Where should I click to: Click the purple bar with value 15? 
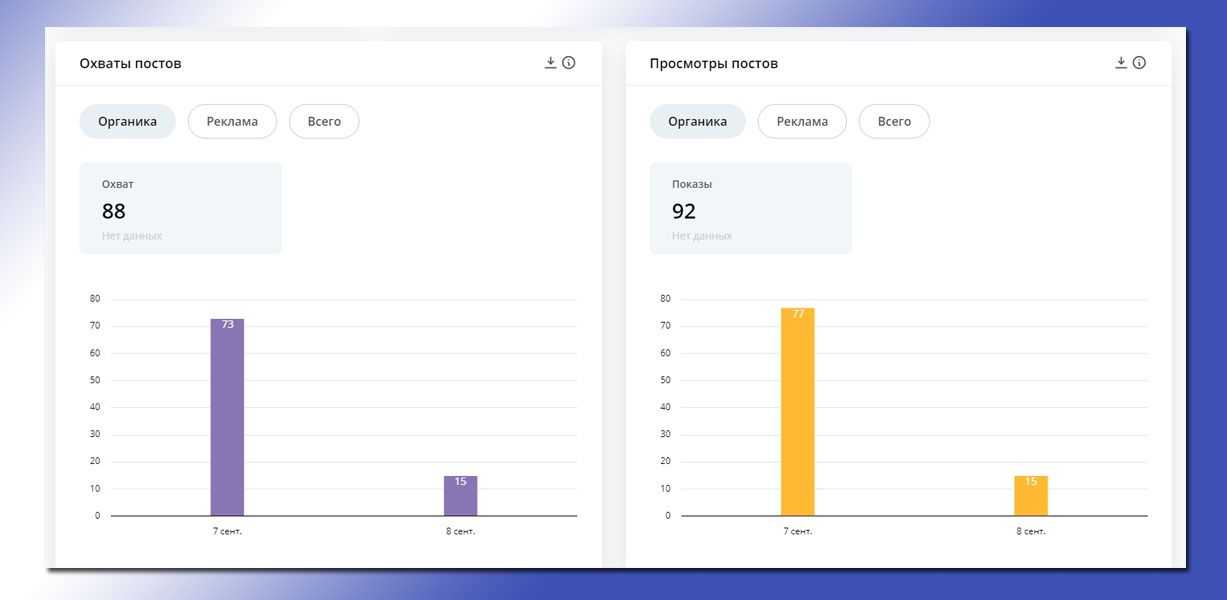pos(461,496)
